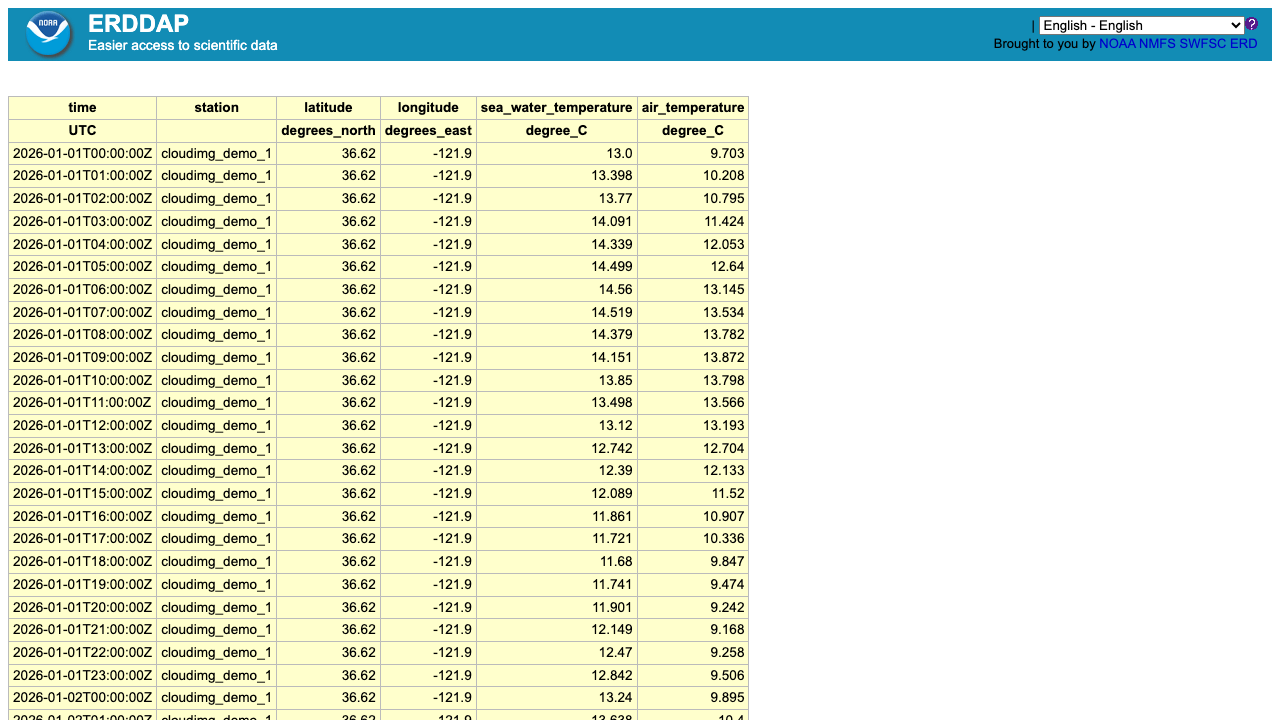Click sea water temperature value 12.39
This screenshot has height=720, width=1280.
click(x=557, y=471)
